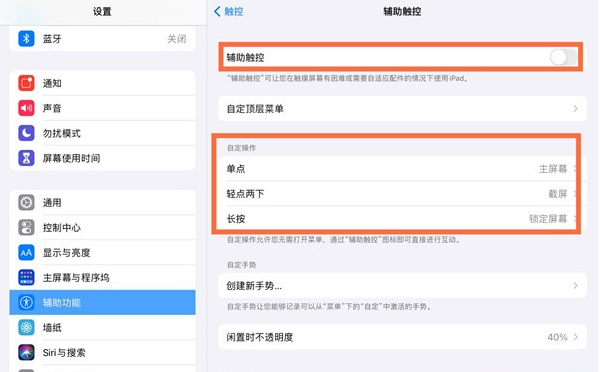Open 屏幕使用时间 sidebar entry
This screenshot has height=372, width=601.
102,158
